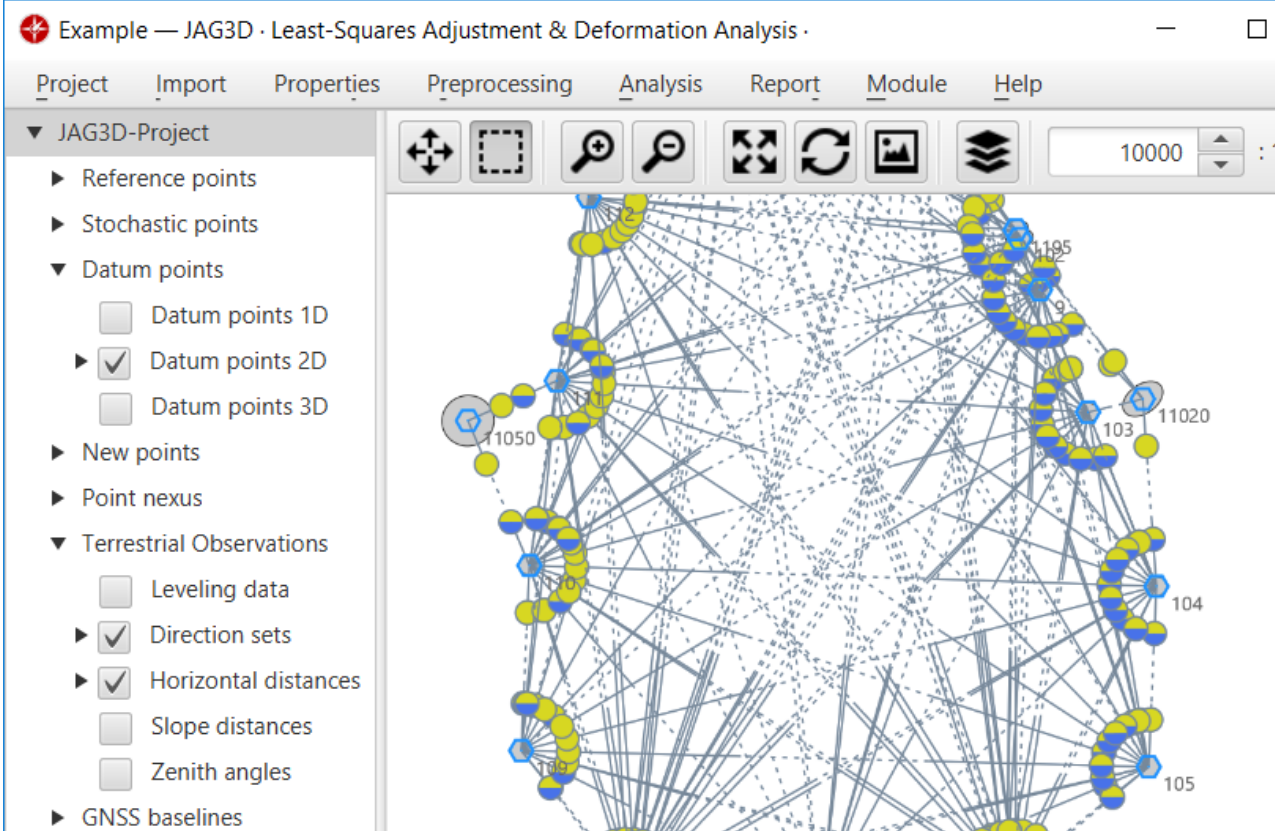The width and height of the screenshot is (1275, 831).
Task: Open the Analysis menu
Action: click(660, 85)
